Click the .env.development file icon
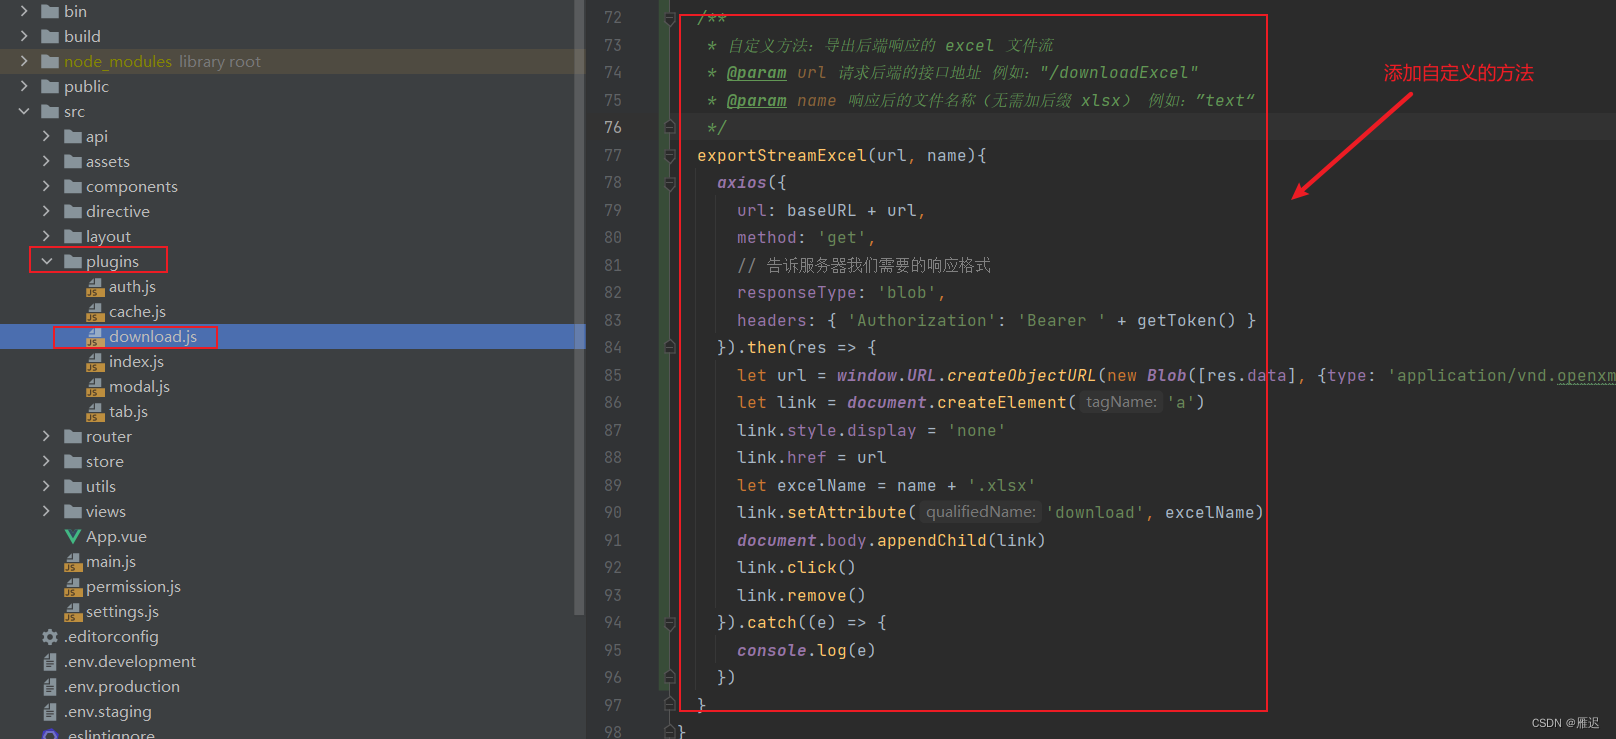This screenshot has height=739, width=1616. tap(50, 661)
